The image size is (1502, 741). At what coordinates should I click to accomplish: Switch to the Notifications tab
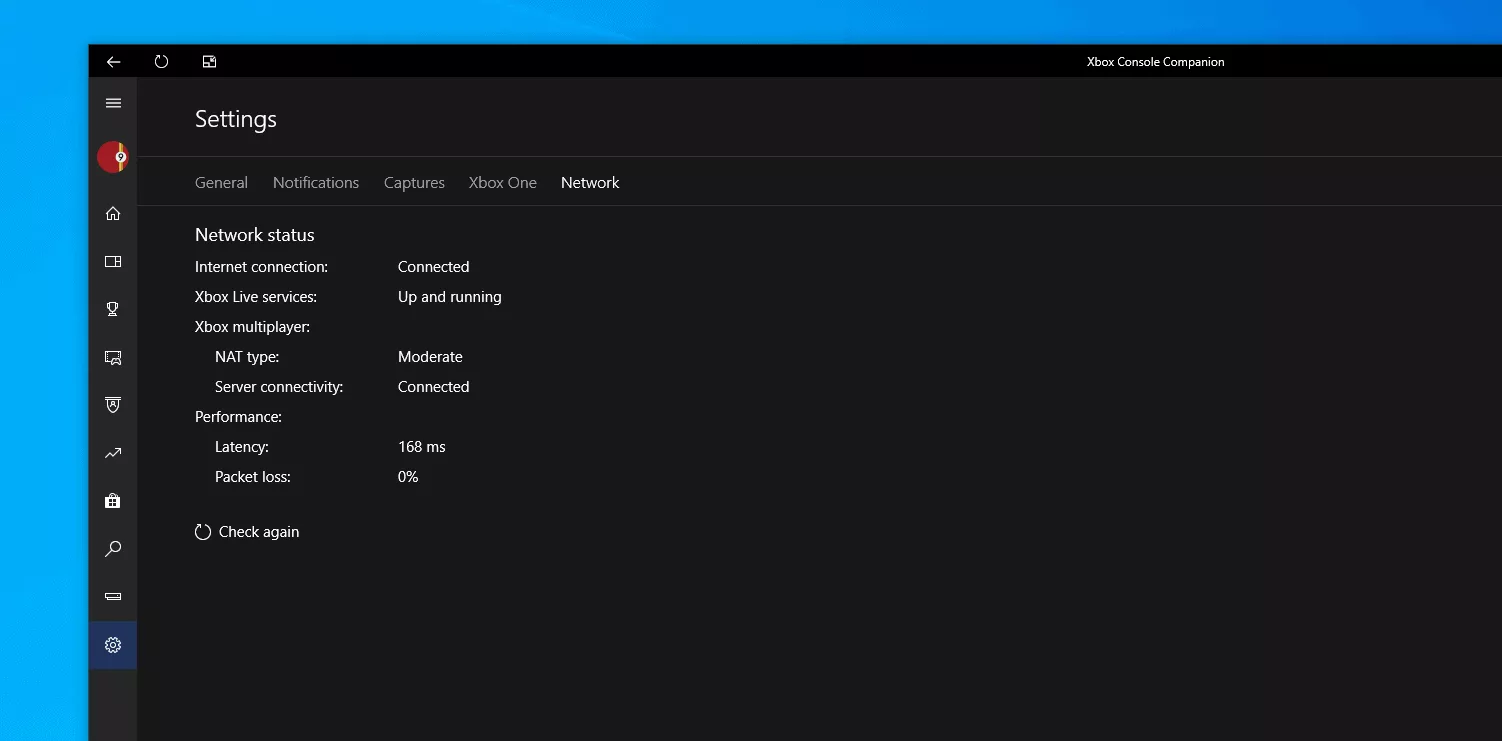tap(316, 183)
